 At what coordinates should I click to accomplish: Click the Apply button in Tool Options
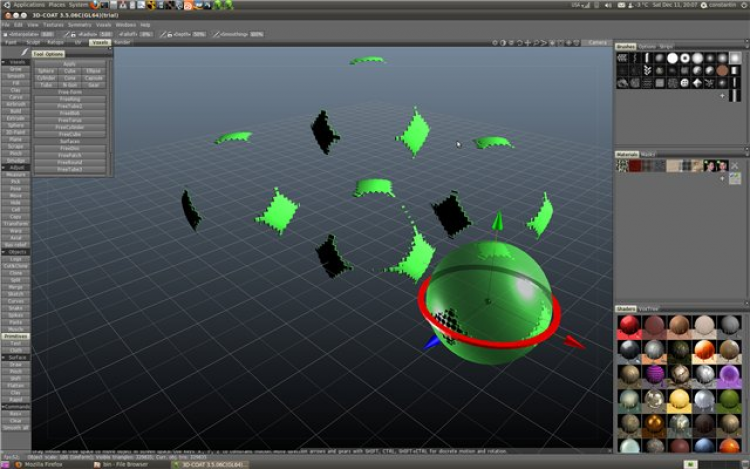tap(69, 63)
